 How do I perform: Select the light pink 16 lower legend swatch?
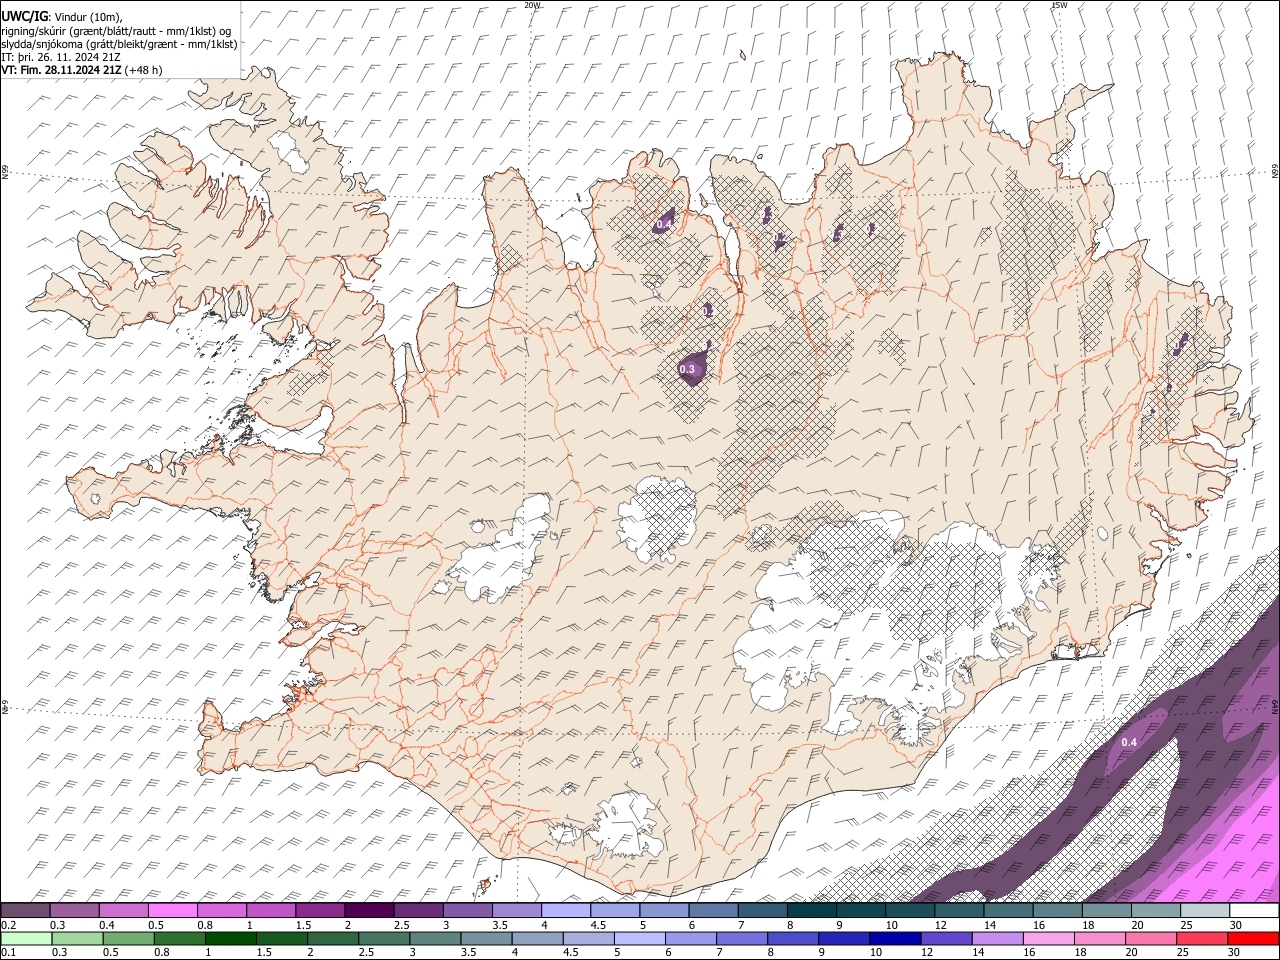(x=1049, y=938)
